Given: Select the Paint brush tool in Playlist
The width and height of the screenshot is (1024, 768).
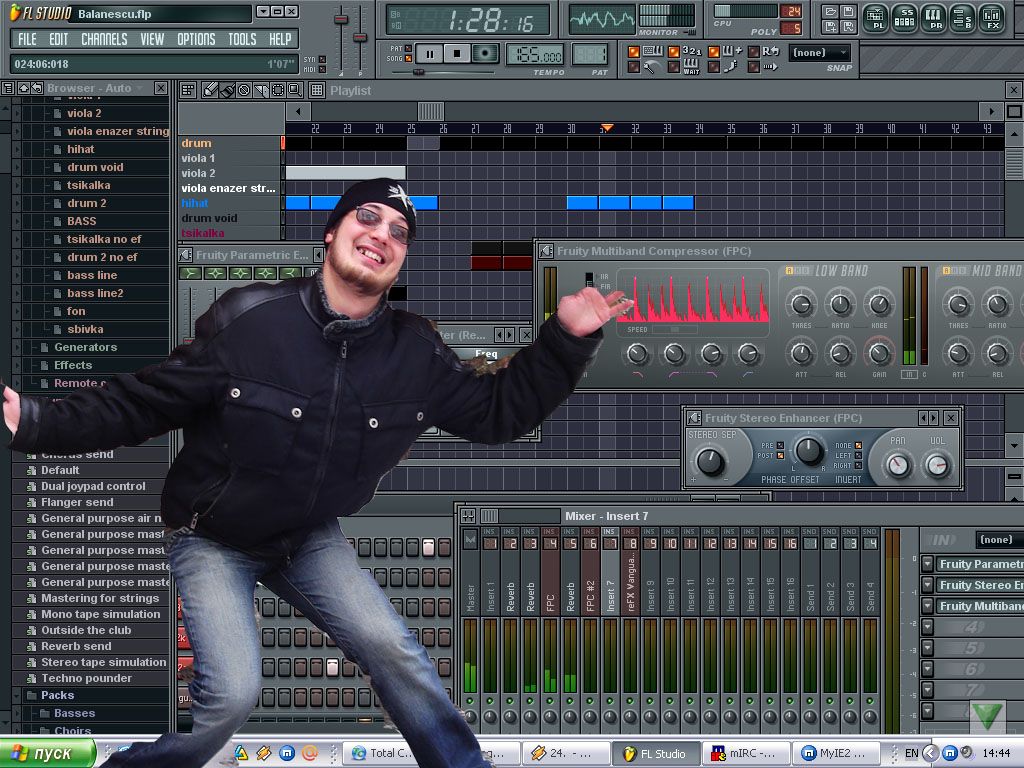Looking at the screenshot, I should (227, 90).
